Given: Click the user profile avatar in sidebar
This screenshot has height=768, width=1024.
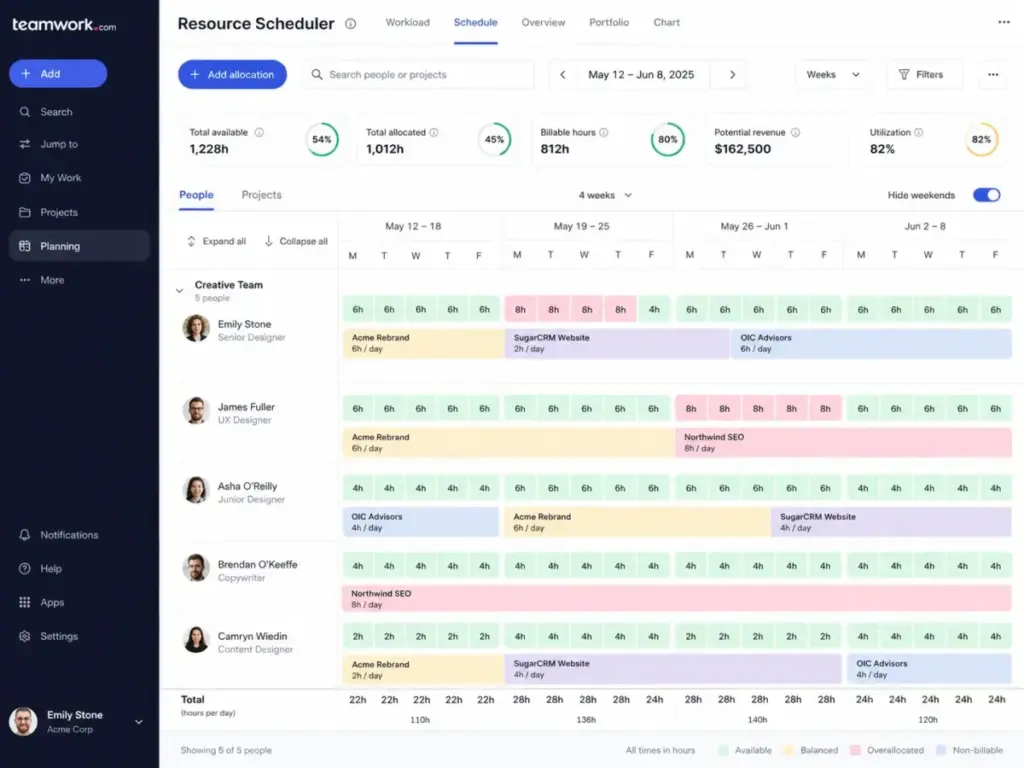Looking at the screenshot, I should [x=24, y=722].
